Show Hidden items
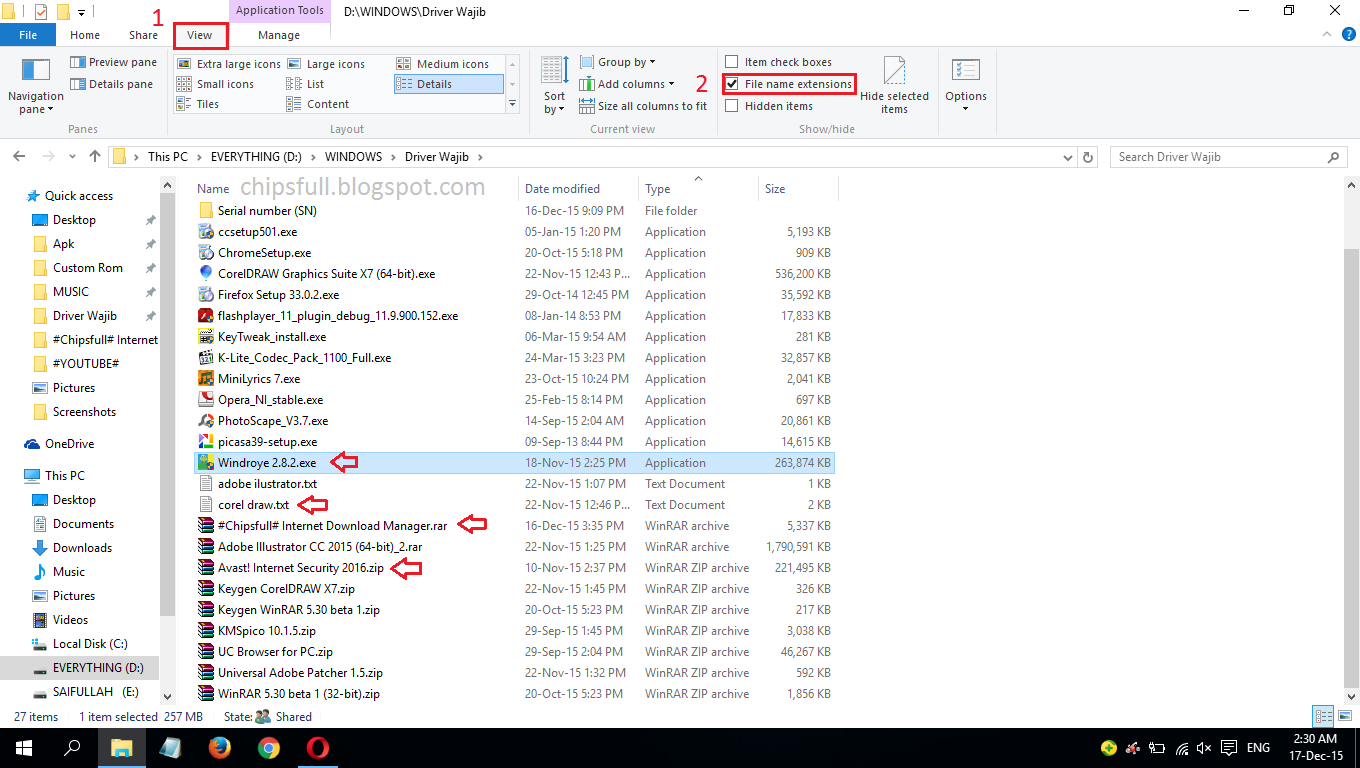Image resolution: width=1360 pixels, height=768 pixels. 732,105
